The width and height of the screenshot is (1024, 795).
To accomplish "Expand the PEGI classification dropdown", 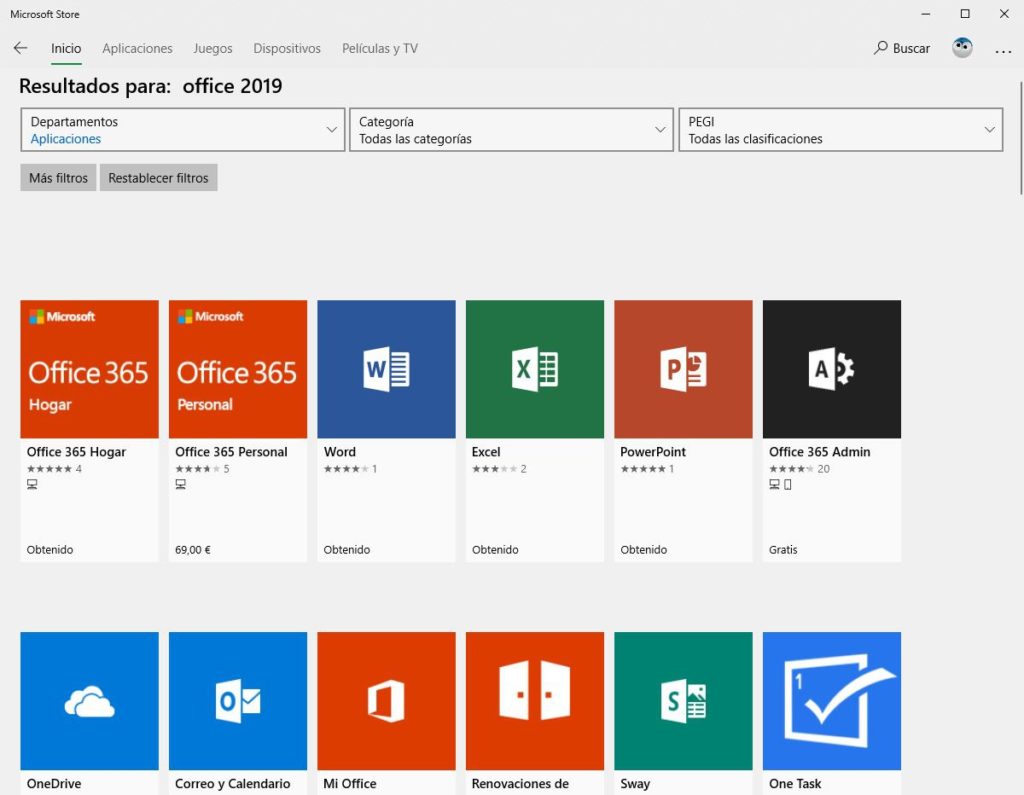I will point(840,130).
